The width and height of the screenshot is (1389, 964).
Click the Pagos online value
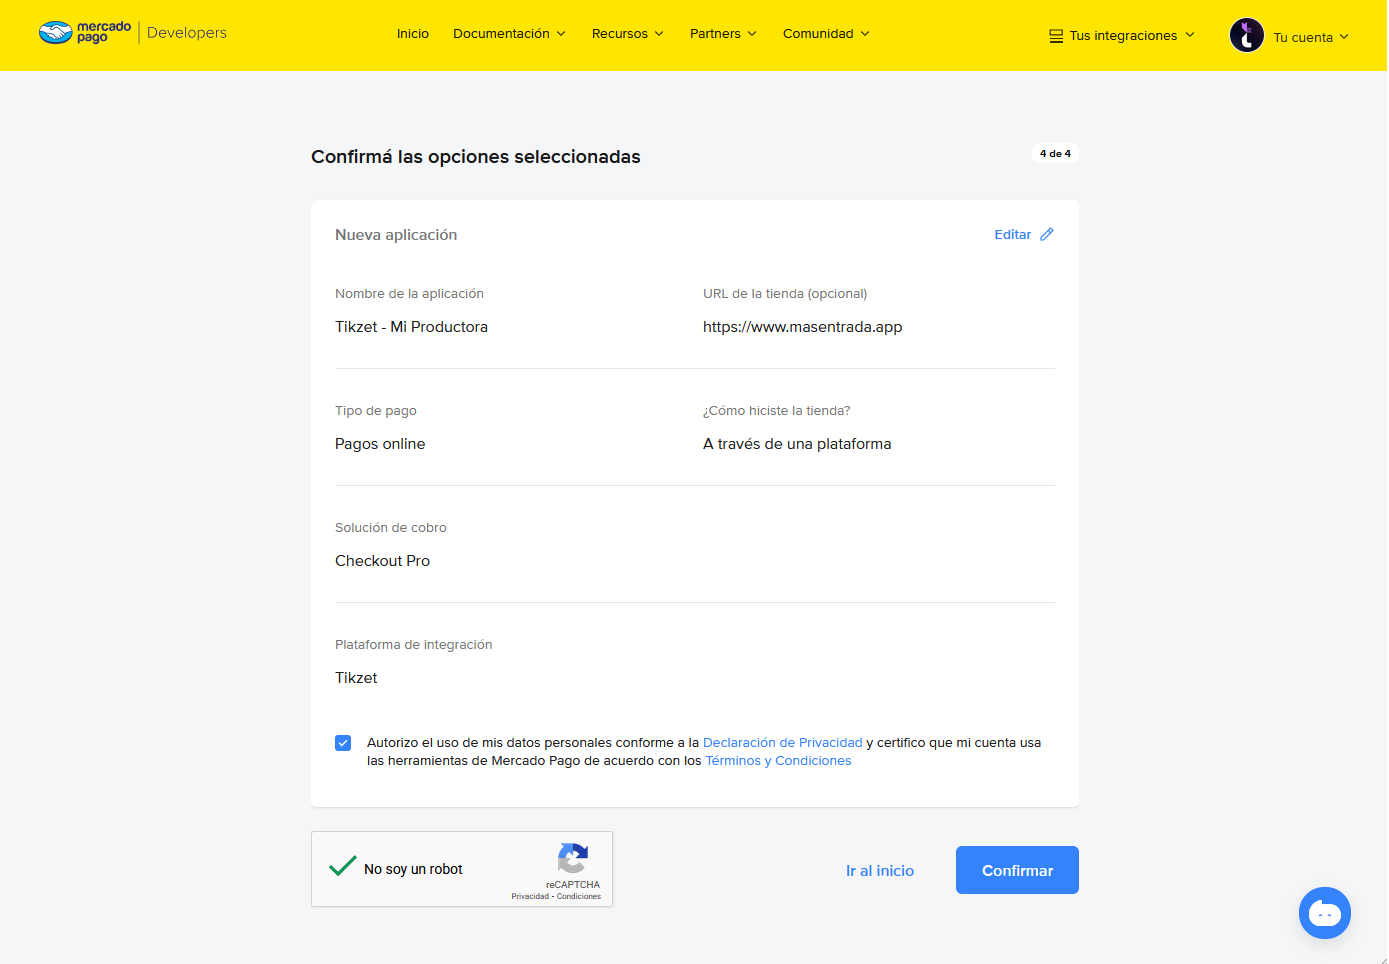(x=380, y=444)
